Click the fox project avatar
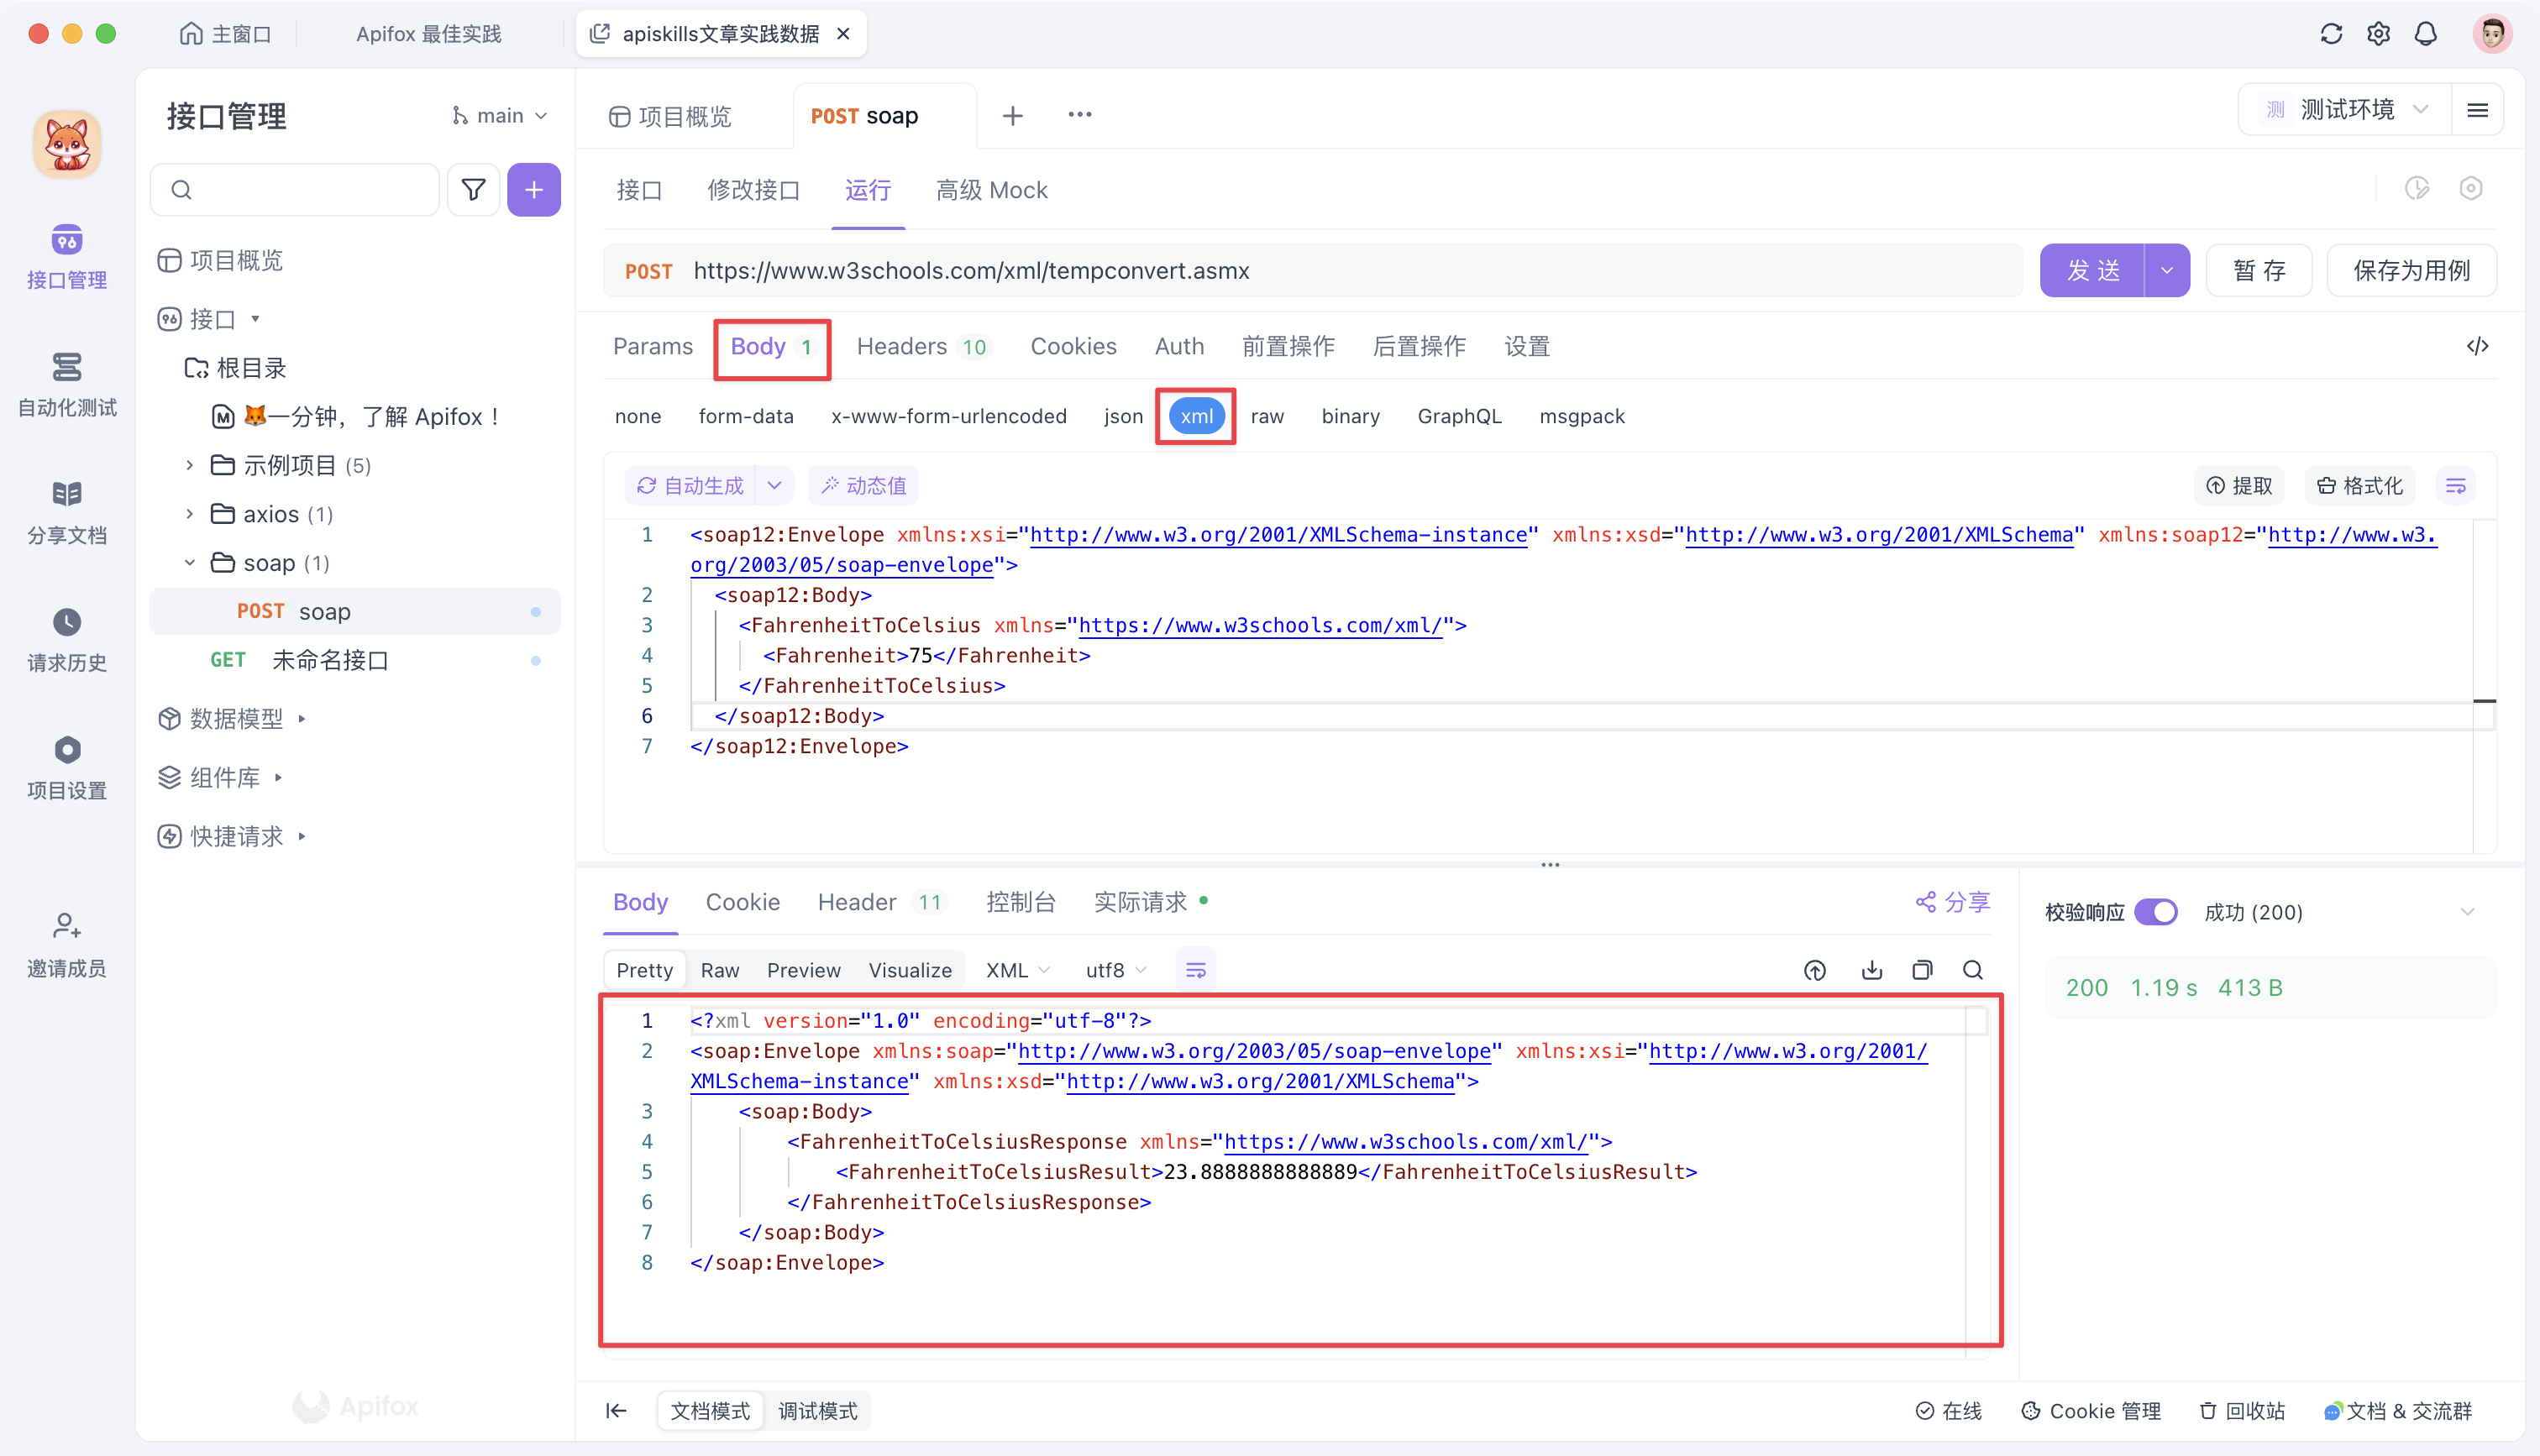Viewport: 2540px width, 1456px height. click(x=67, y=144)
